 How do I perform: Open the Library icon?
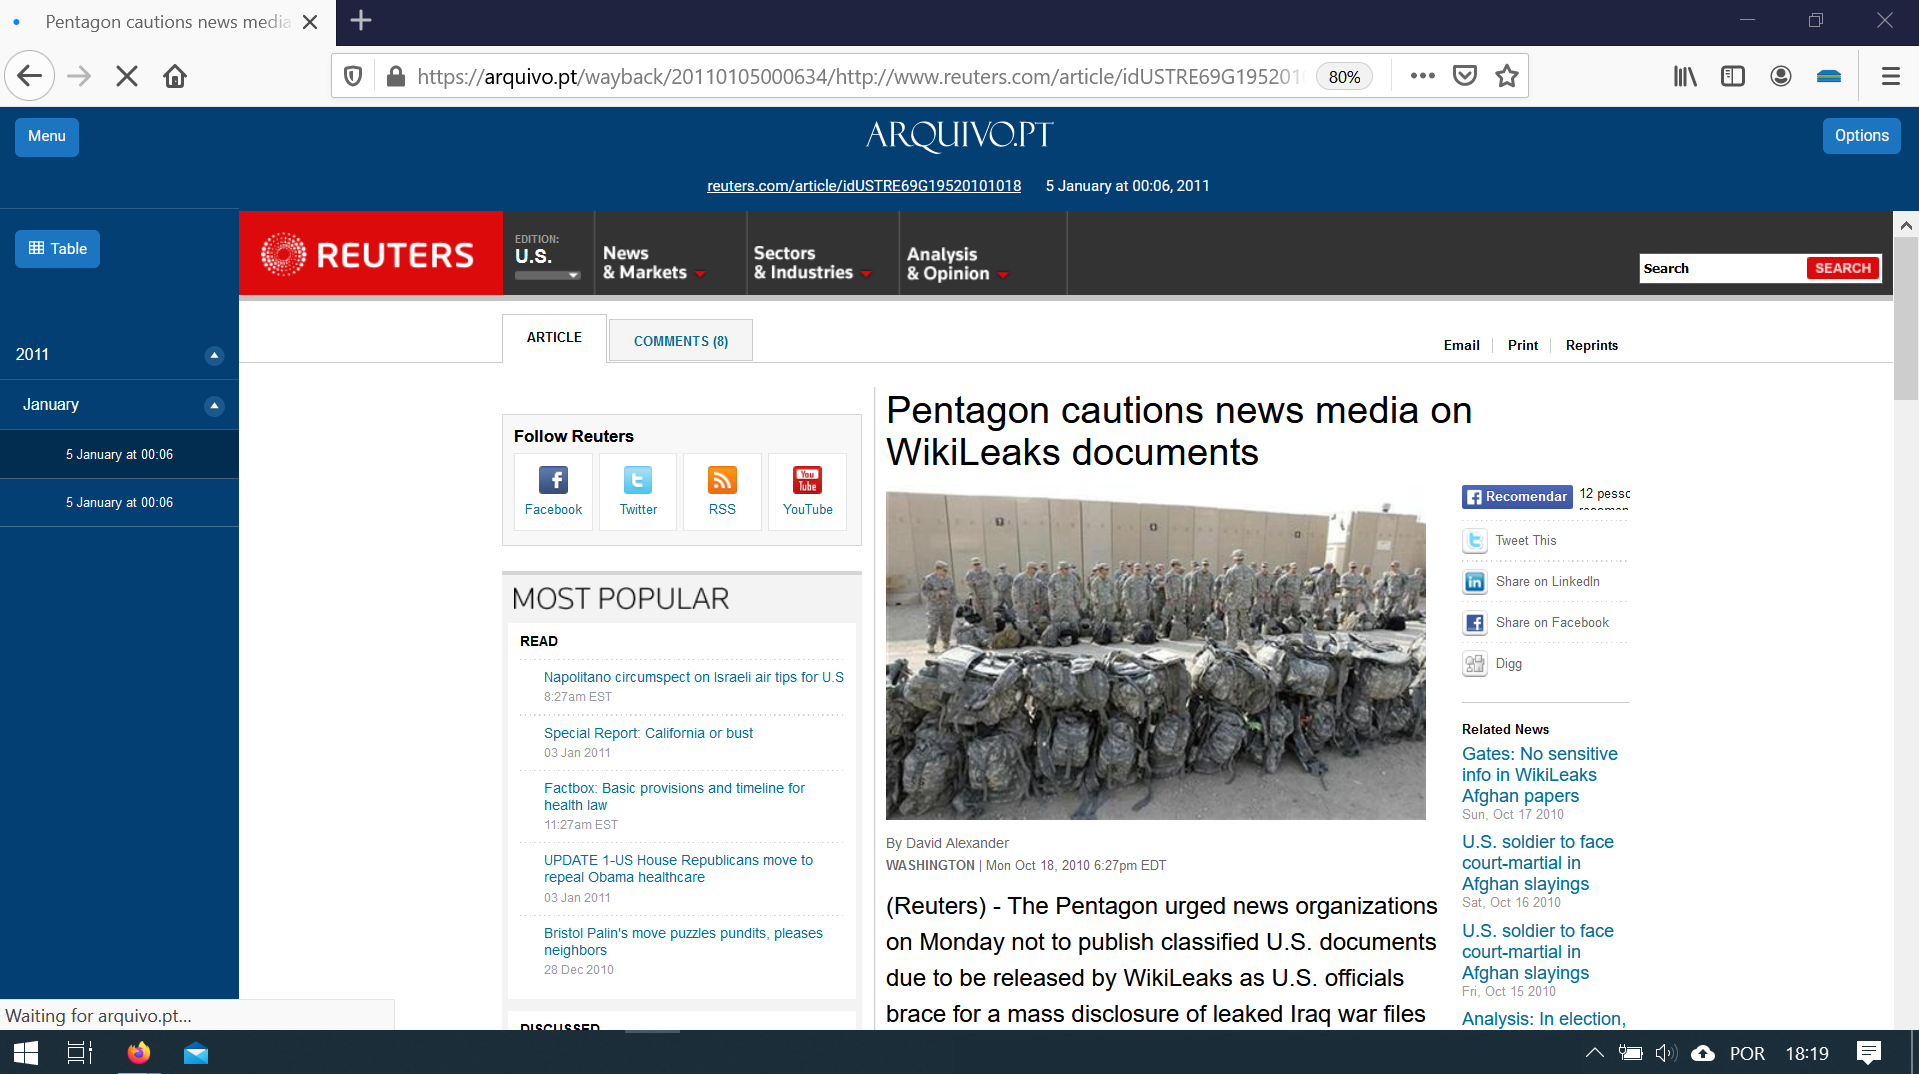(1685, 76)
